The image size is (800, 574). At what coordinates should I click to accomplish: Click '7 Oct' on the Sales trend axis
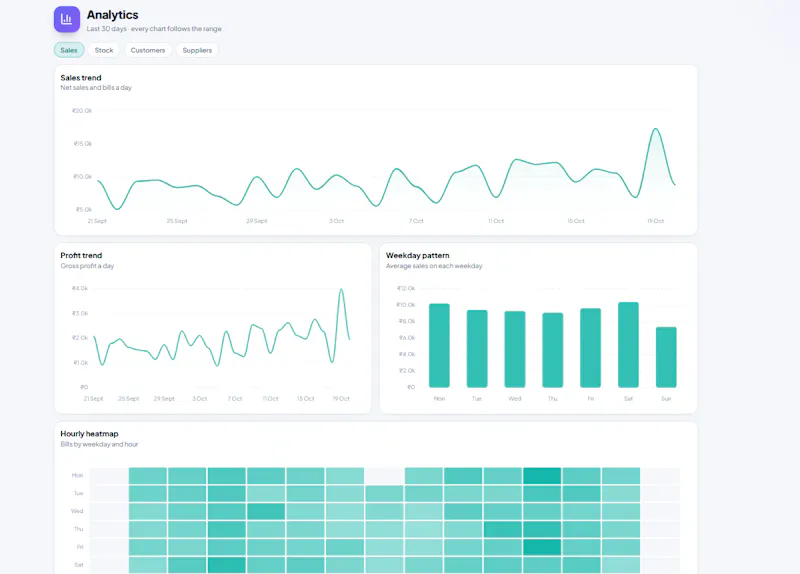[x=416, y=221]
